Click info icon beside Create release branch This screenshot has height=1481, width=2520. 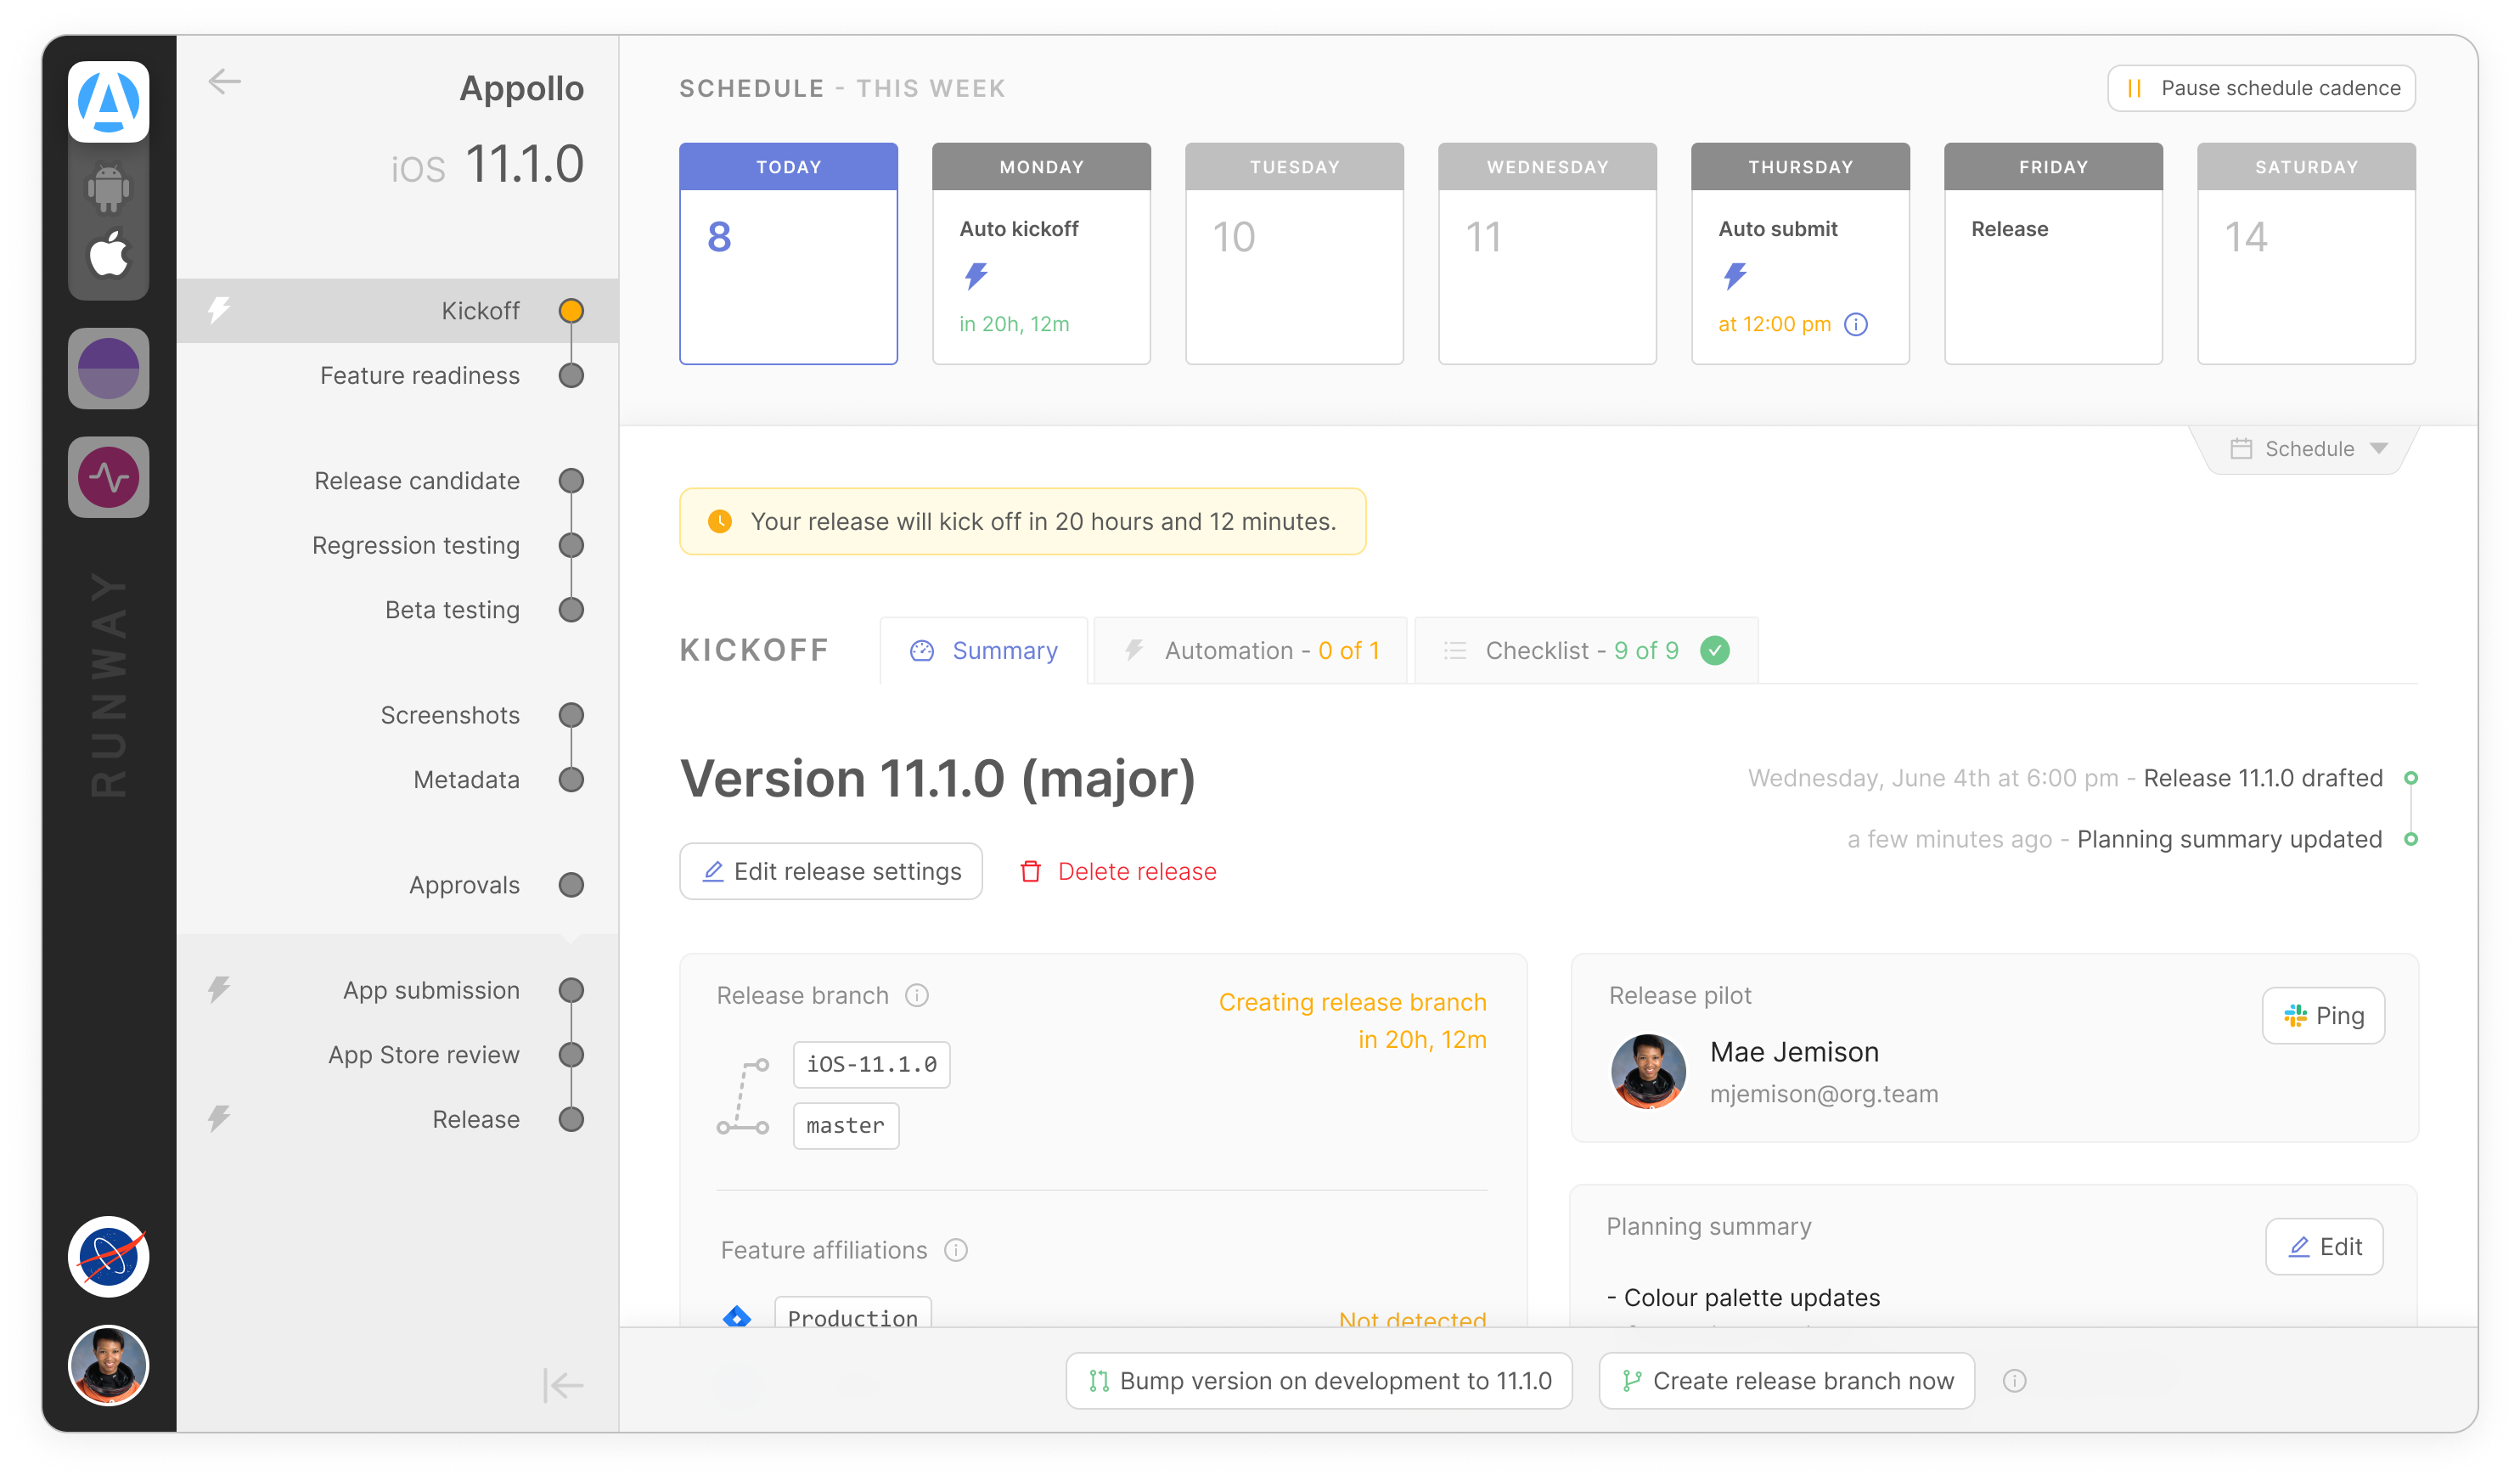point(2014,1381)
